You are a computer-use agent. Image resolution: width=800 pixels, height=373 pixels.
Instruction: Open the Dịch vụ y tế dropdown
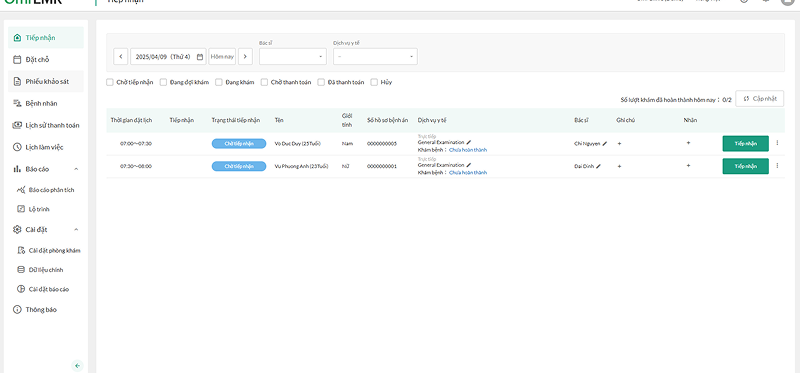point(375,57)
